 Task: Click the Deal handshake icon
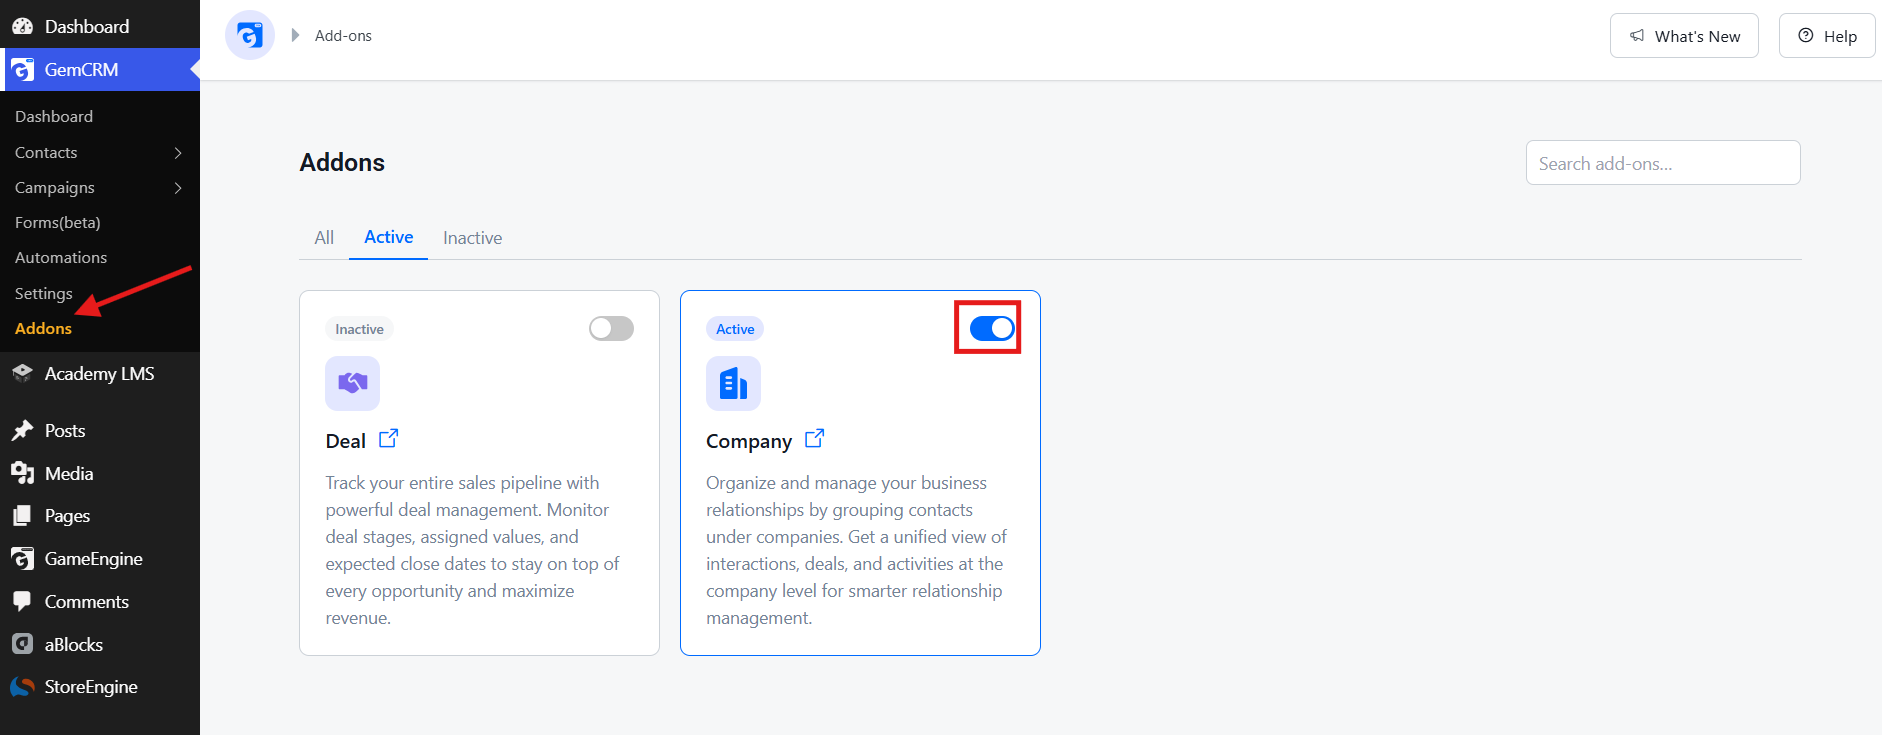(352, 383)
